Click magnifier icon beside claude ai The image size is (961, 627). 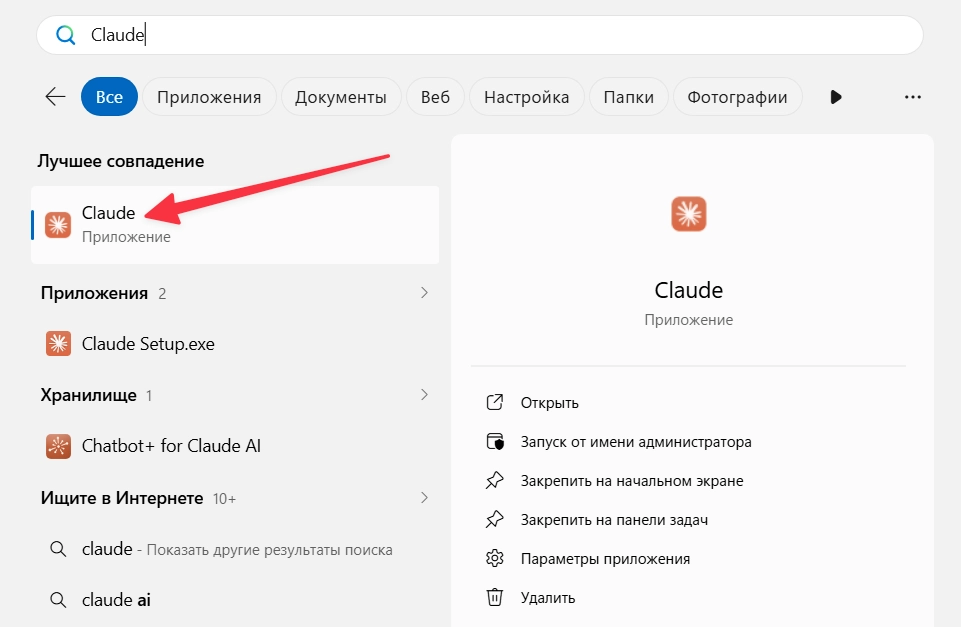click(58, 599)
